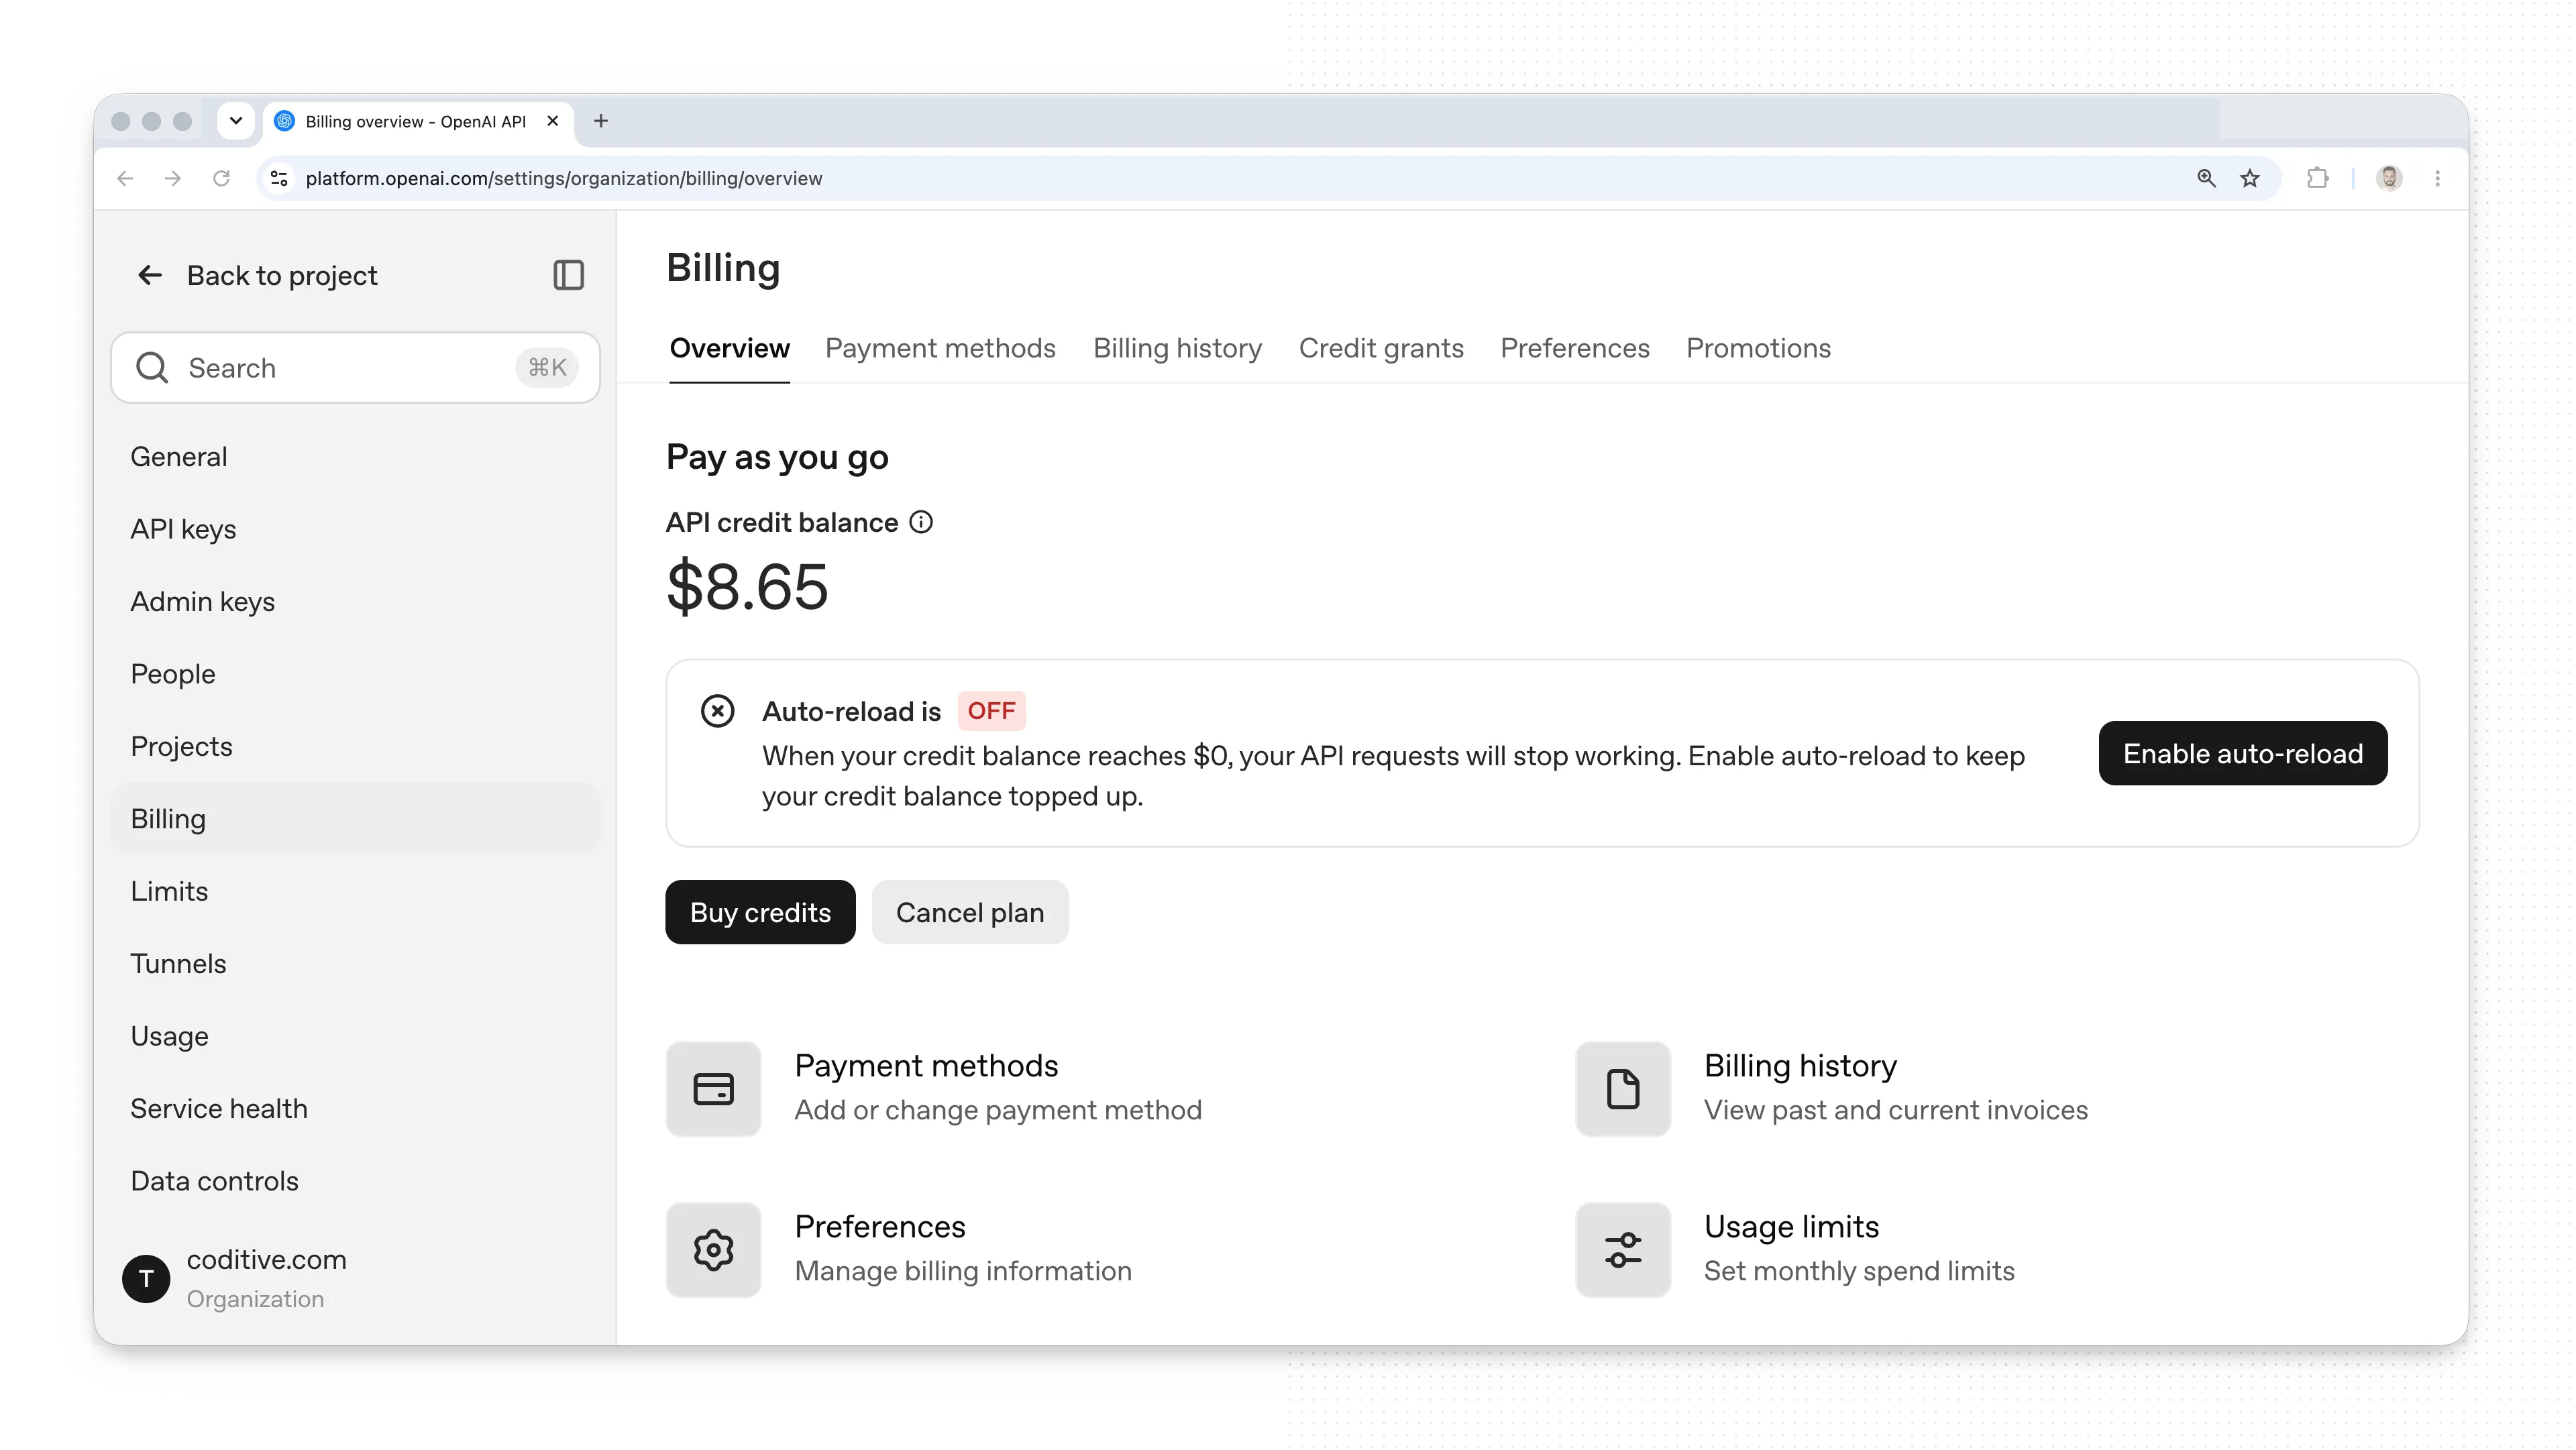This screenshot has width=2576, height=1450.
Task: Open General settings in the sidebar
Action: (356, 456)
